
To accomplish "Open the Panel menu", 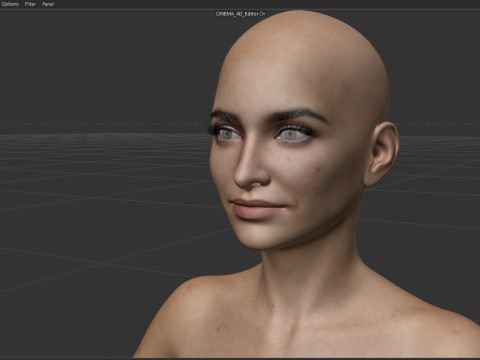I will point(48,4).
